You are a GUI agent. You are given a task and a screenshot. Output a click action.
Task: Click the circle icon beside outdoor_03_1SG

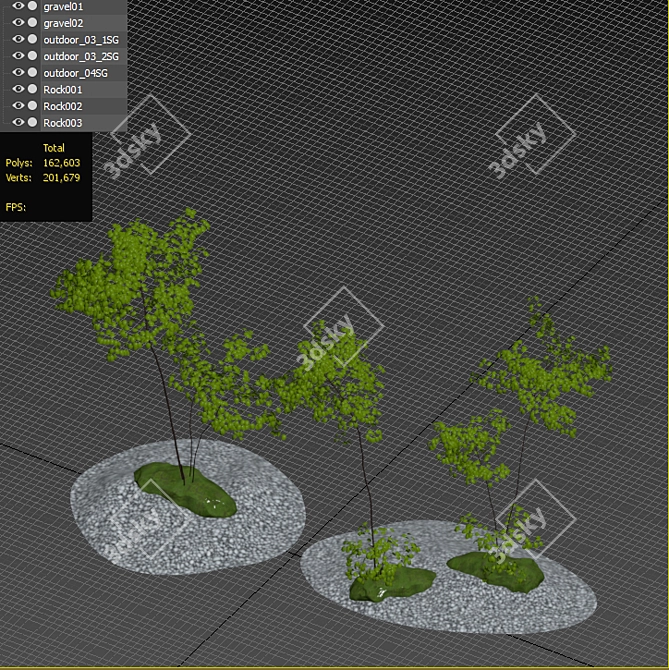tap(32, 39)
